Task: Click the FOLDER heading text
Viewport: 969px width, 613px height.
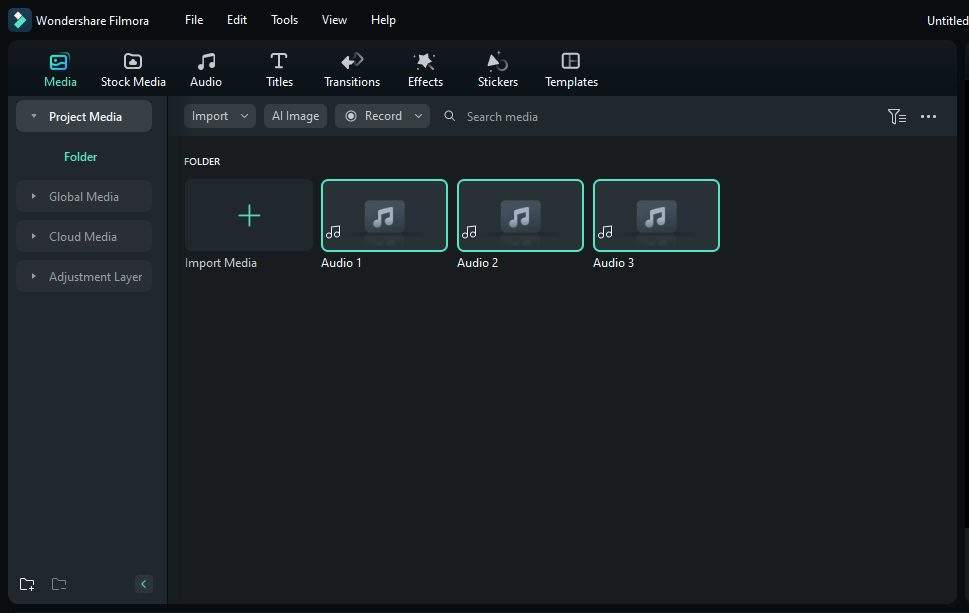Action: click(x=202, y=161)
